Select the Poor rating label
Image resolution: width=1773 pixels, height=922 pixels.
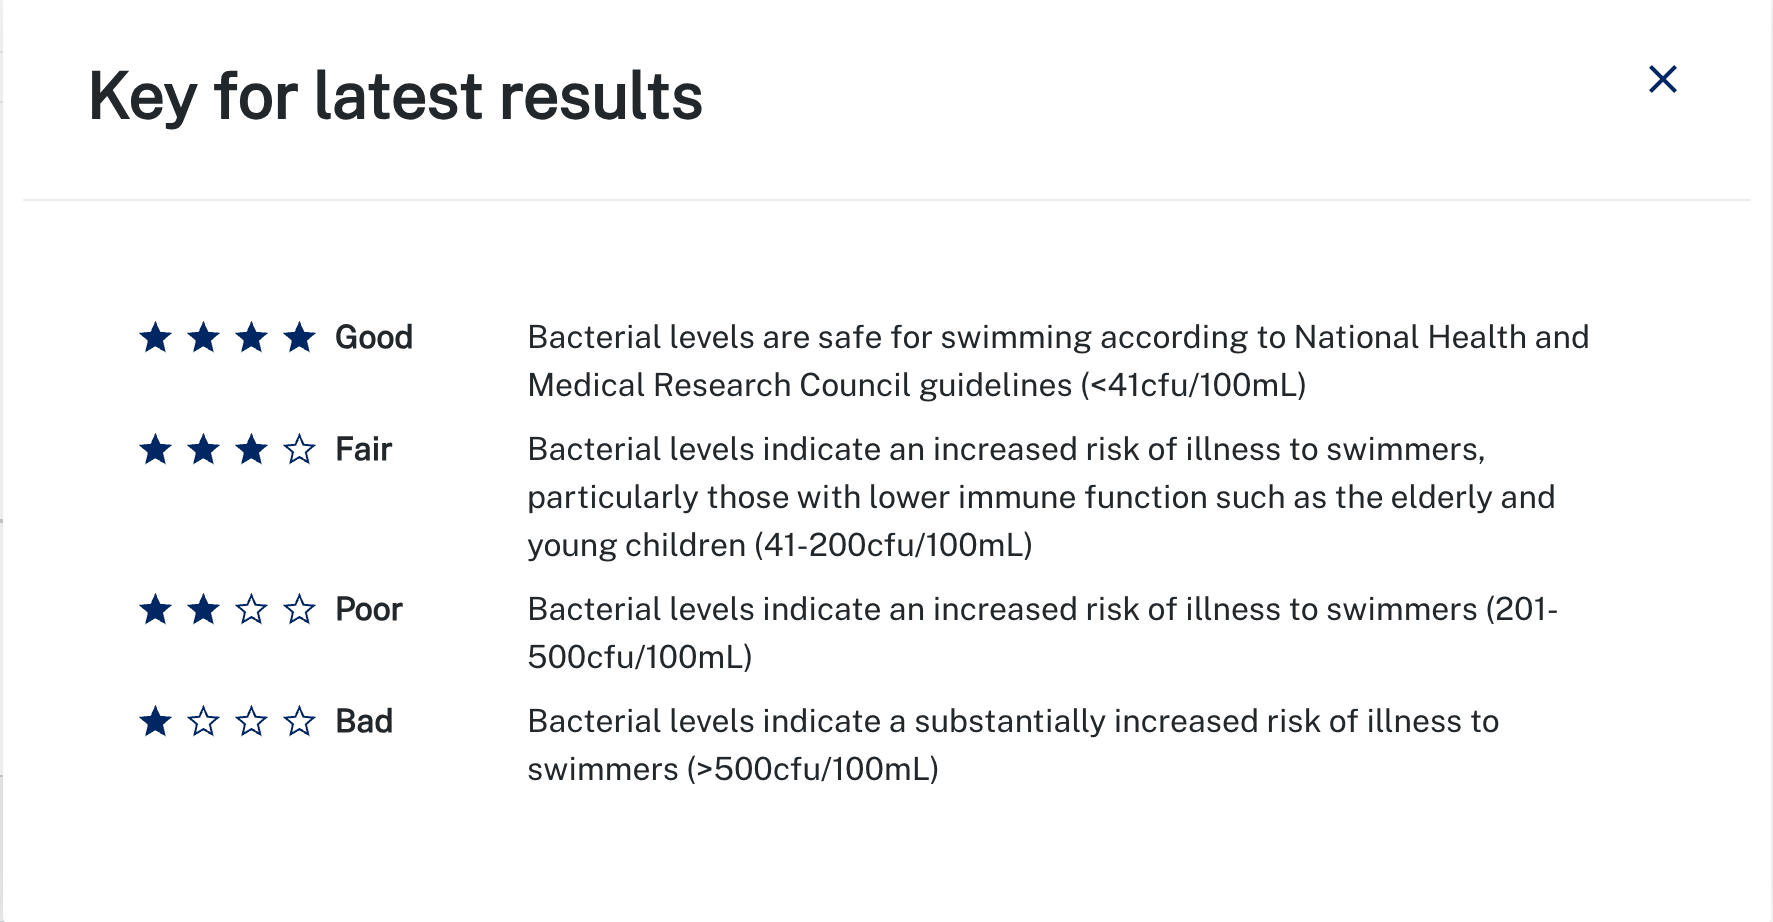369,609
